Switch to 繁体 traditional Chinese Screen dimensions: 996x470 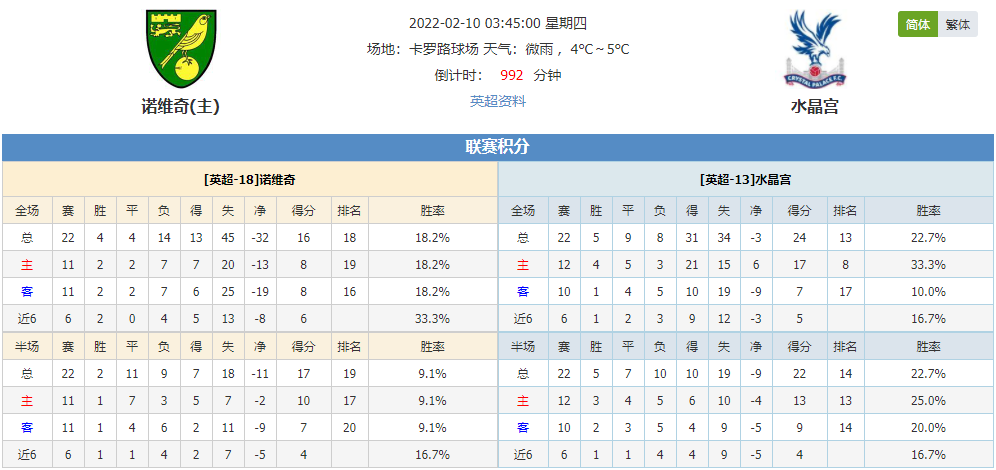pyautogui.click(x=957, y=25)
